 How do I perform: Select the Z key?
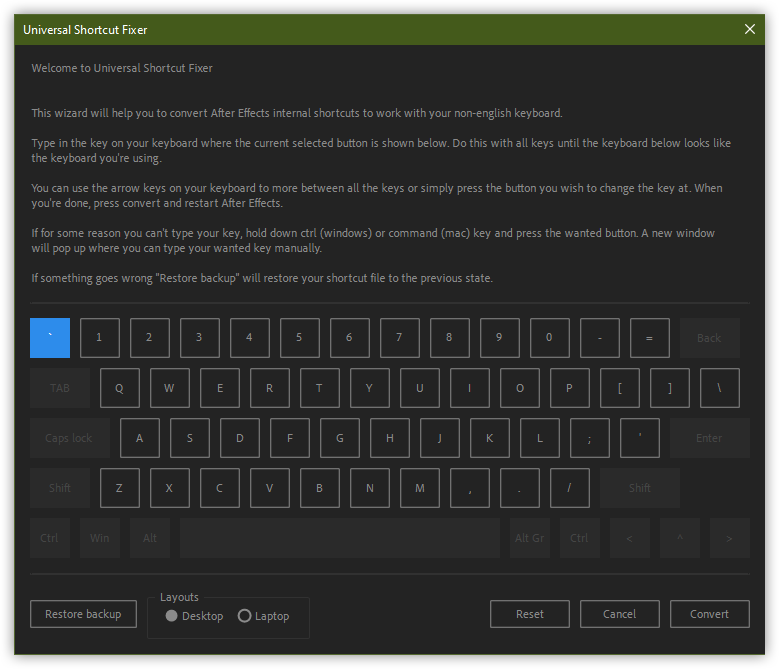120,488
